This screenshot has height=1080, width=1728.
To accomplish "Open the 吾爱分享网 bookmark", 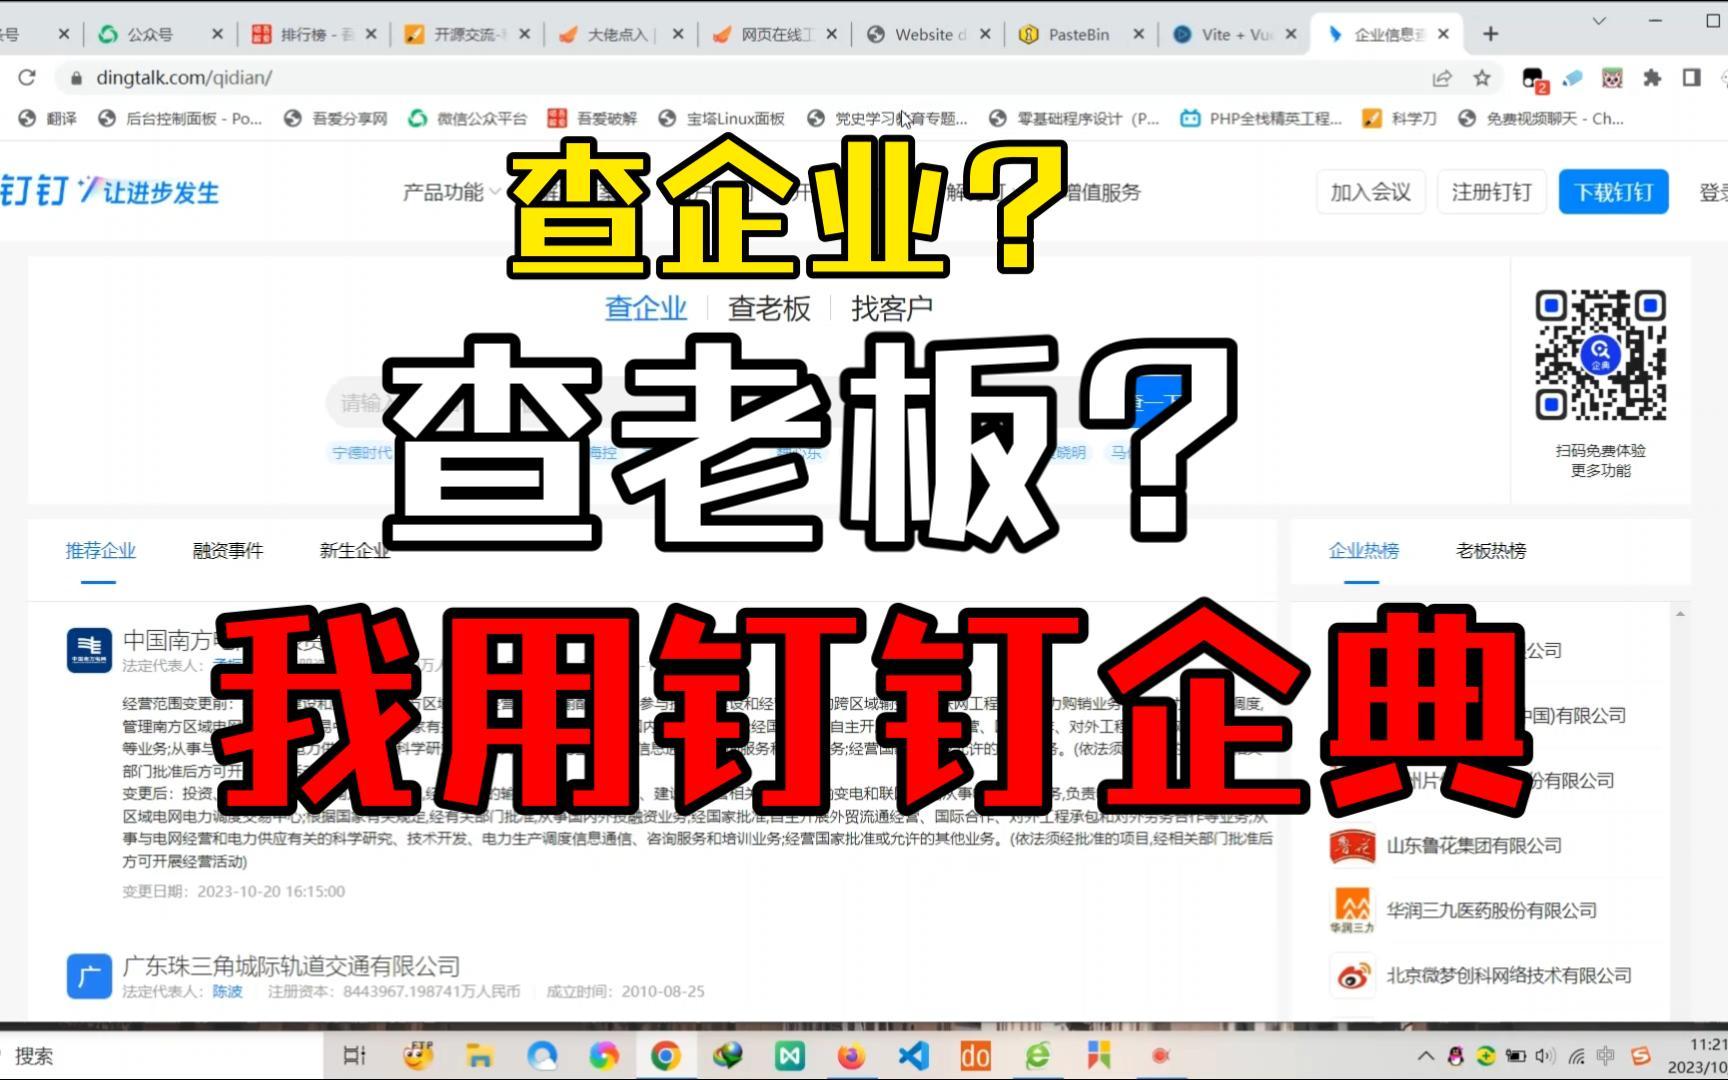I will pos(336,118).
